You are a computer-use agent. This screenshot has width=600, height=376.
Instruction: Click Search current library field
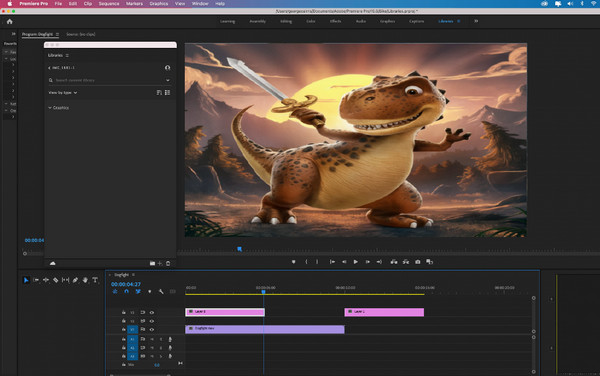tap(109, 80)
